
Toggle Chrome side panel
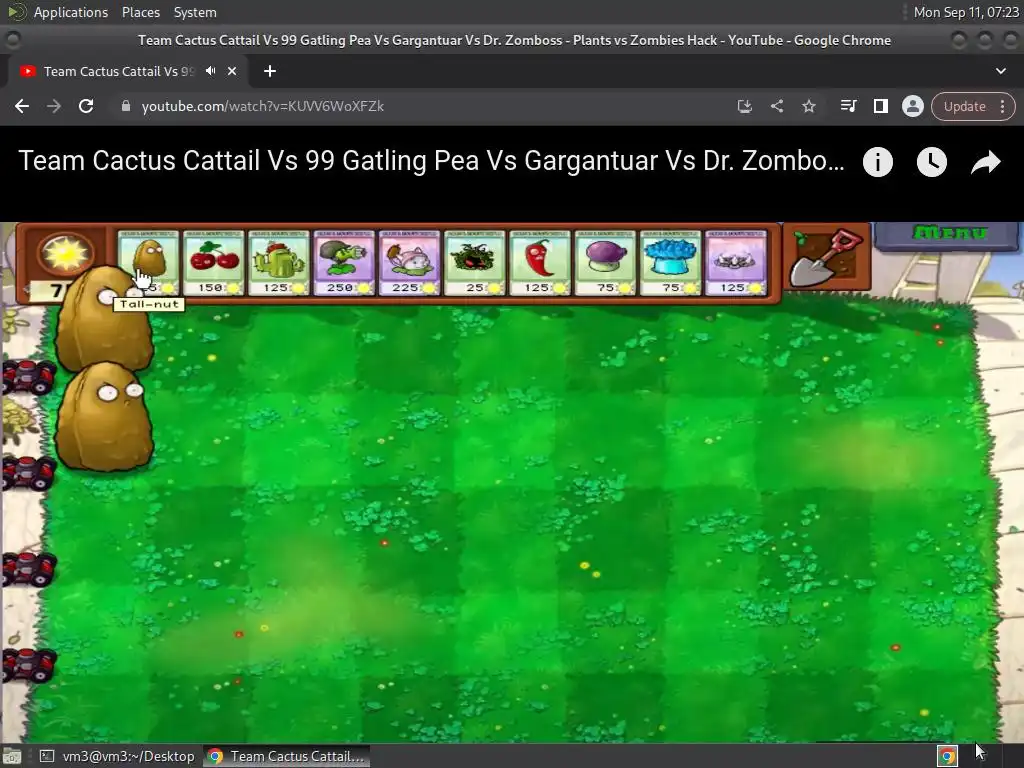click(x=880, y=106)
